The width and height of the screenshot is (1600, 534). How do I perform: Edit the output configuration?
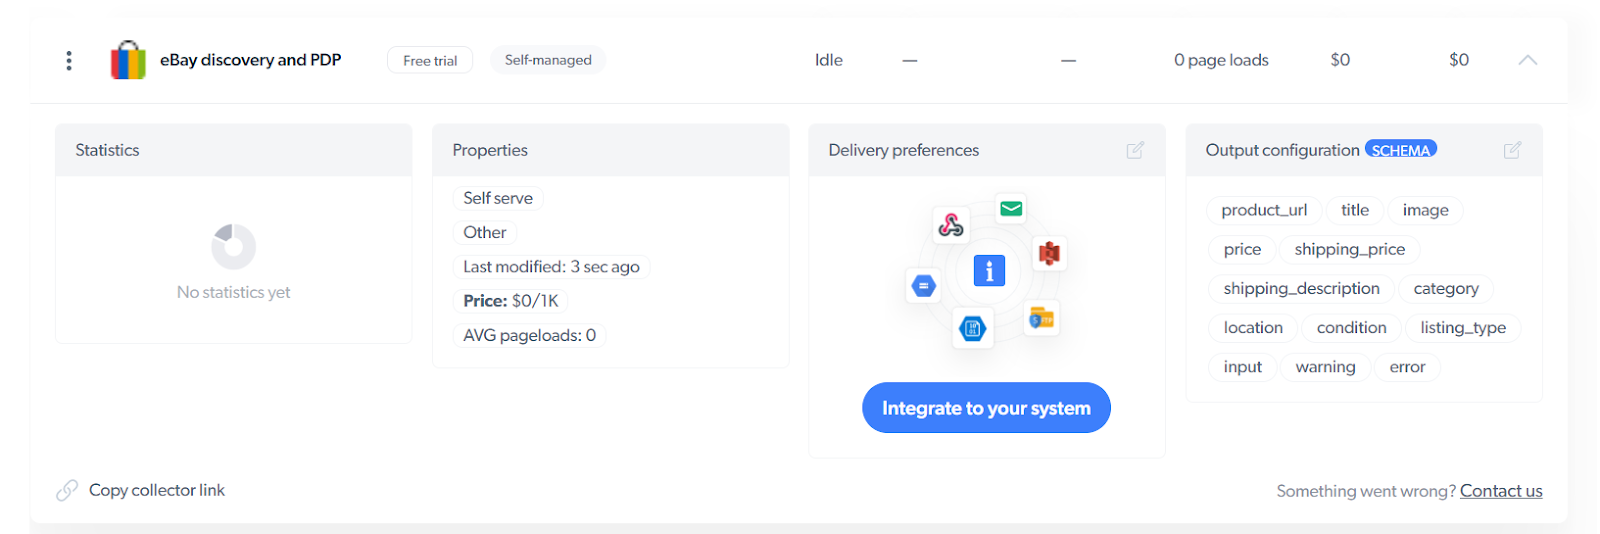pyautogui.click(x=1512, y=150)
